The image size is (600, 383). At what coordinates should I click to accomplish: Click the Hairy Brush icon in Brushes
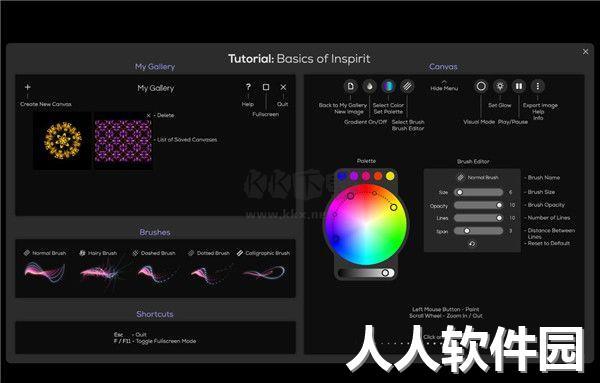82,253
